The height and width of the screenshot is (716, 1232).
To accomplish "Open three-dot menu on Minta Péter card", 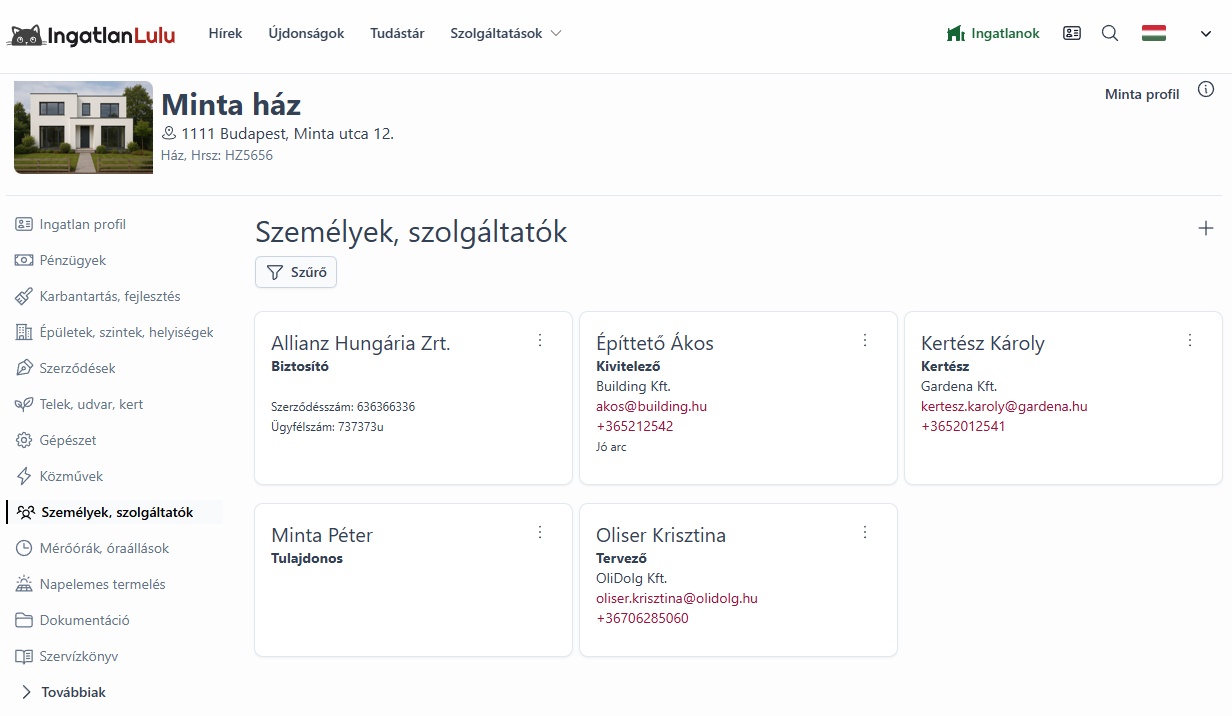I will 540,532.
